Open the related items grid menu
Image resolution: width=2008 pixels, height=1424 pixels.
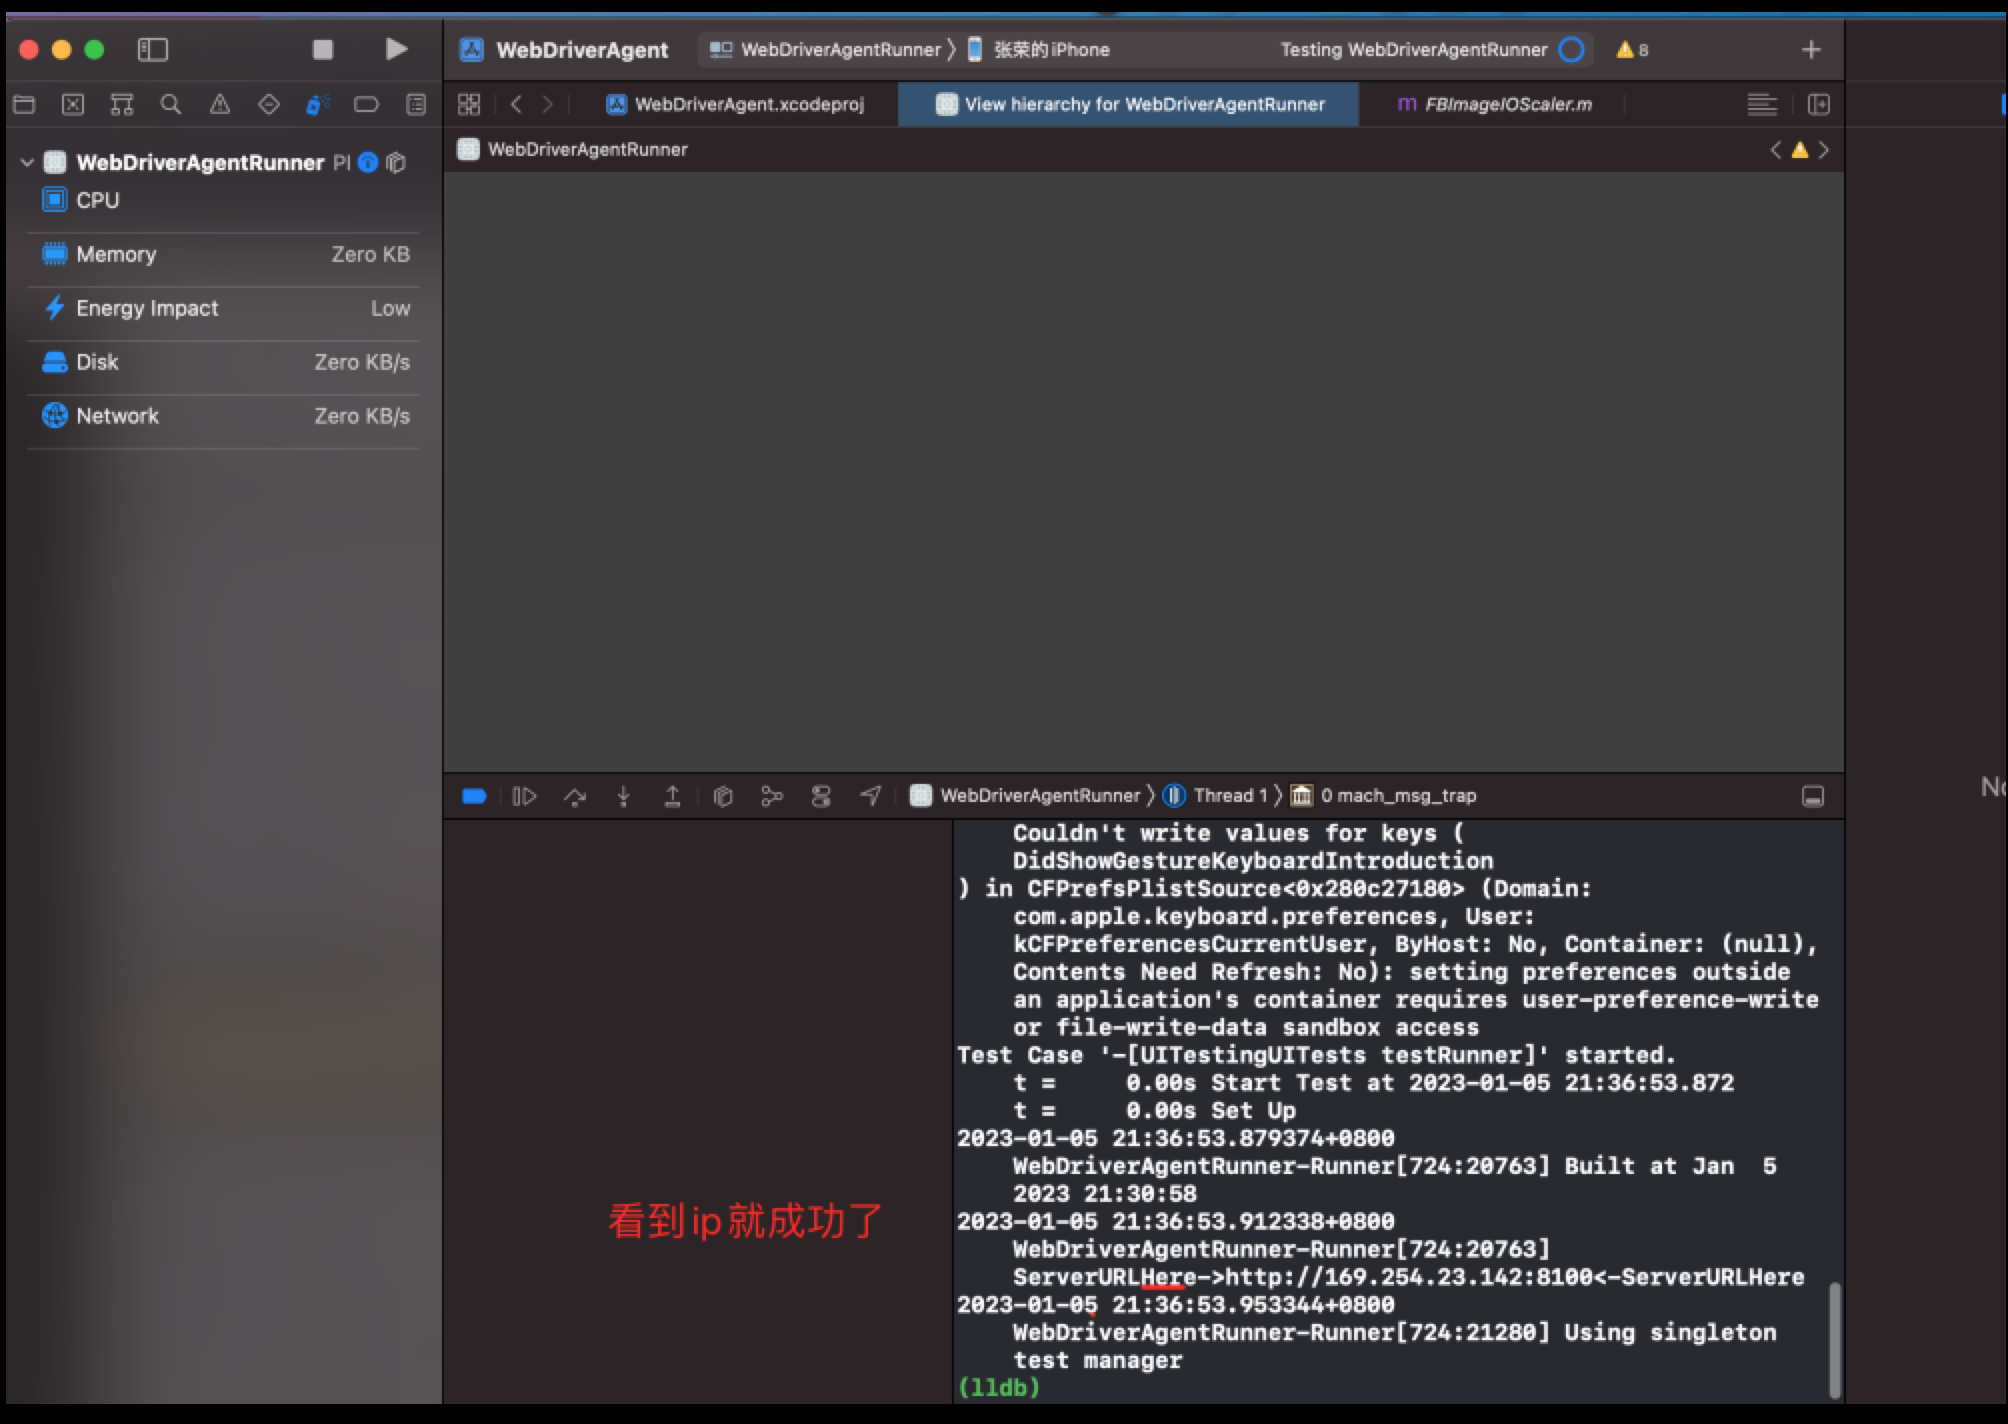468,104
